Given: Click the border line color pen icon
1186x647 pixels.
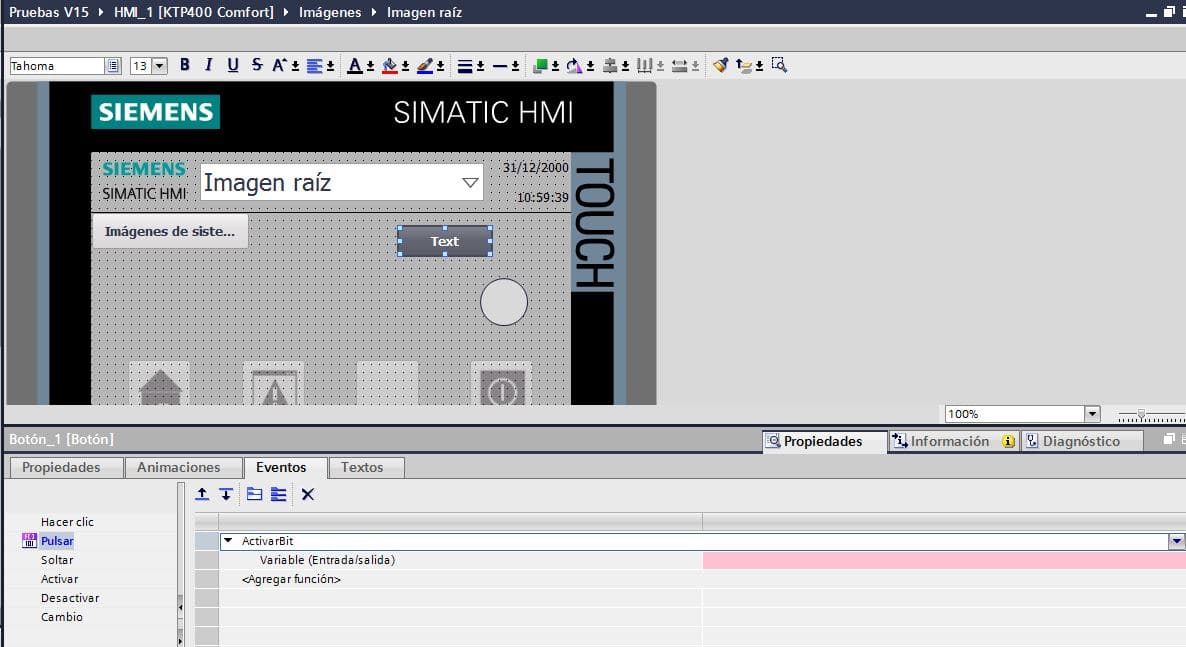Looking at the screenshot, I should (x=425, y=66).
